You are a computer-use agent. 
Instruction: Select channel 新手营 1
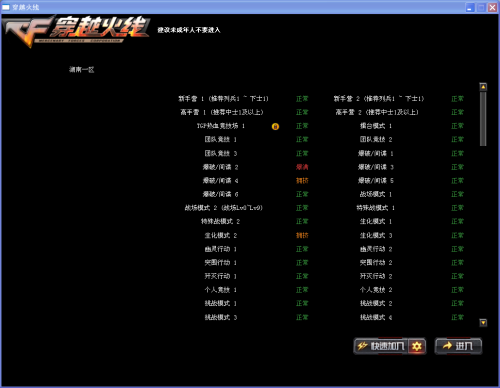pyautogui.click(x=223, y=99)
